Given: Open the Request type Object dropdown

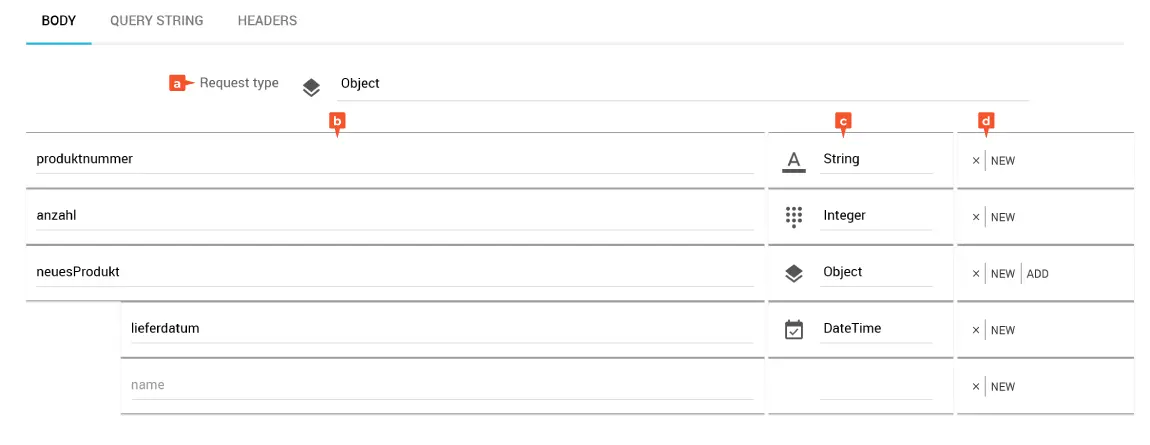Looking at the screenshot, I should tap(680, 84).
